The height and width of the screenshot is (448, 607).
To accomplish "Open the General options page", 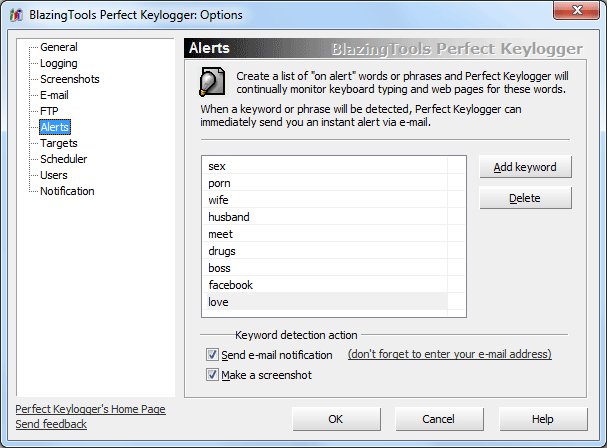I will (59, 47).
